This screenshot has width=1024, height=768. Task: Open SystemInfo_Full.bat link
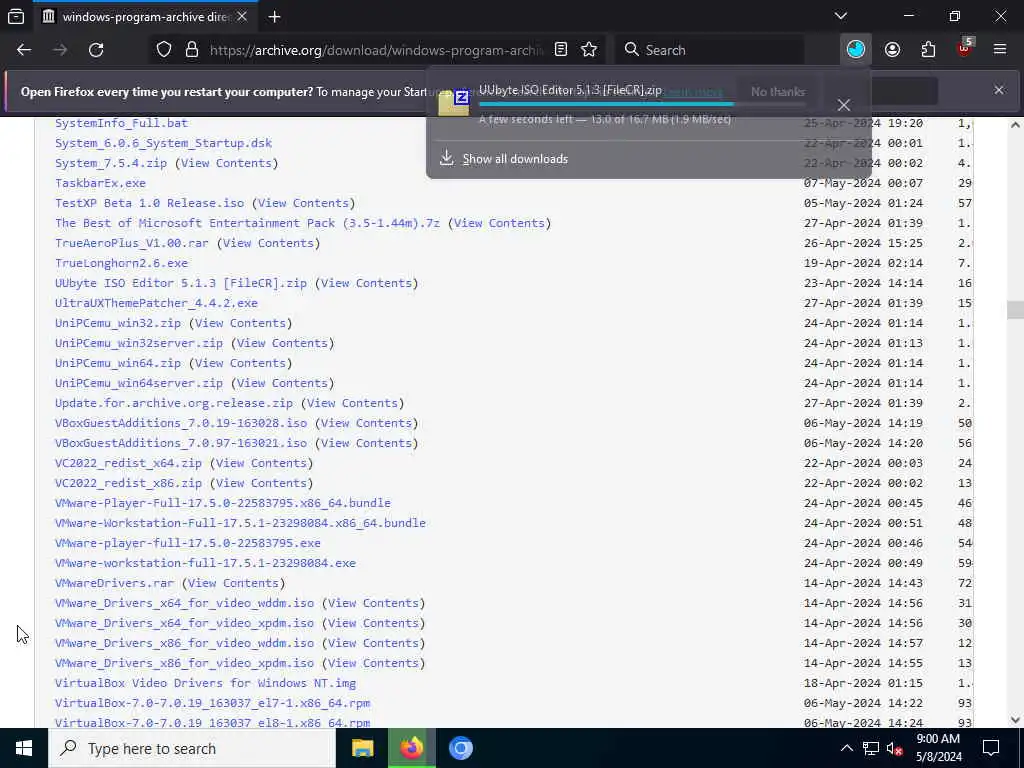121,123
